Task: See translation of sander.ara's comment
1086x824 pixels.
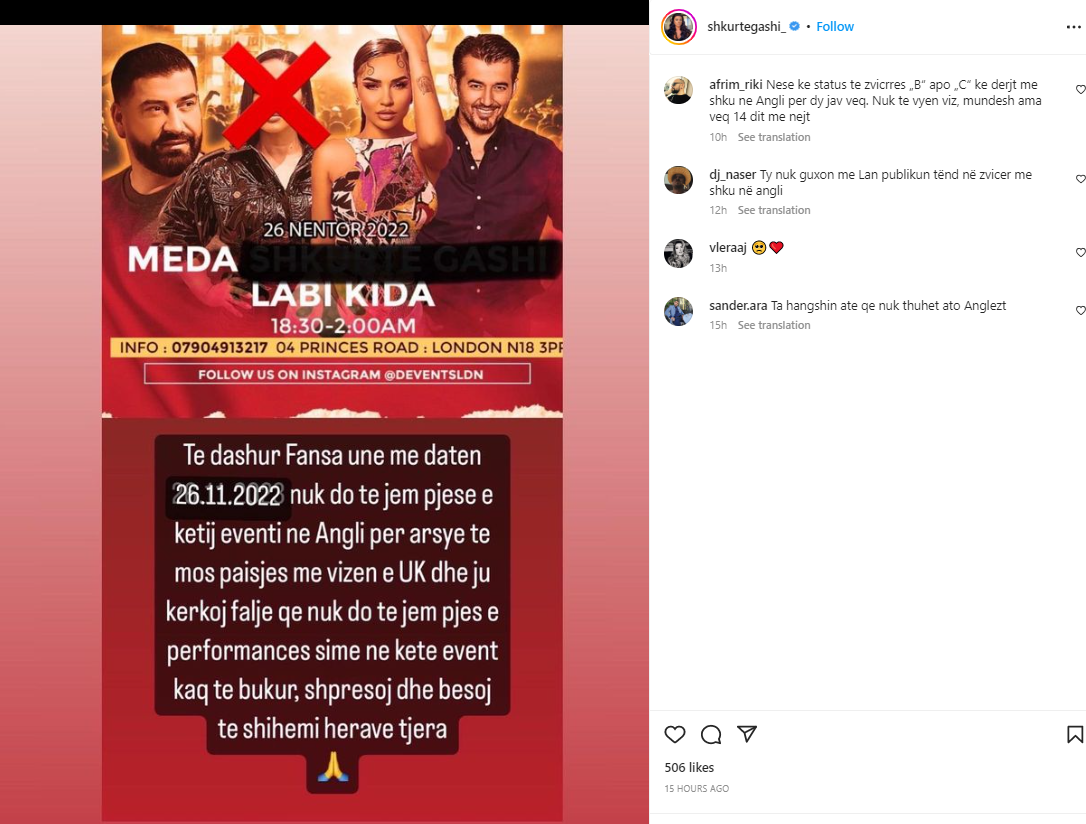Action: click(774, 325)
